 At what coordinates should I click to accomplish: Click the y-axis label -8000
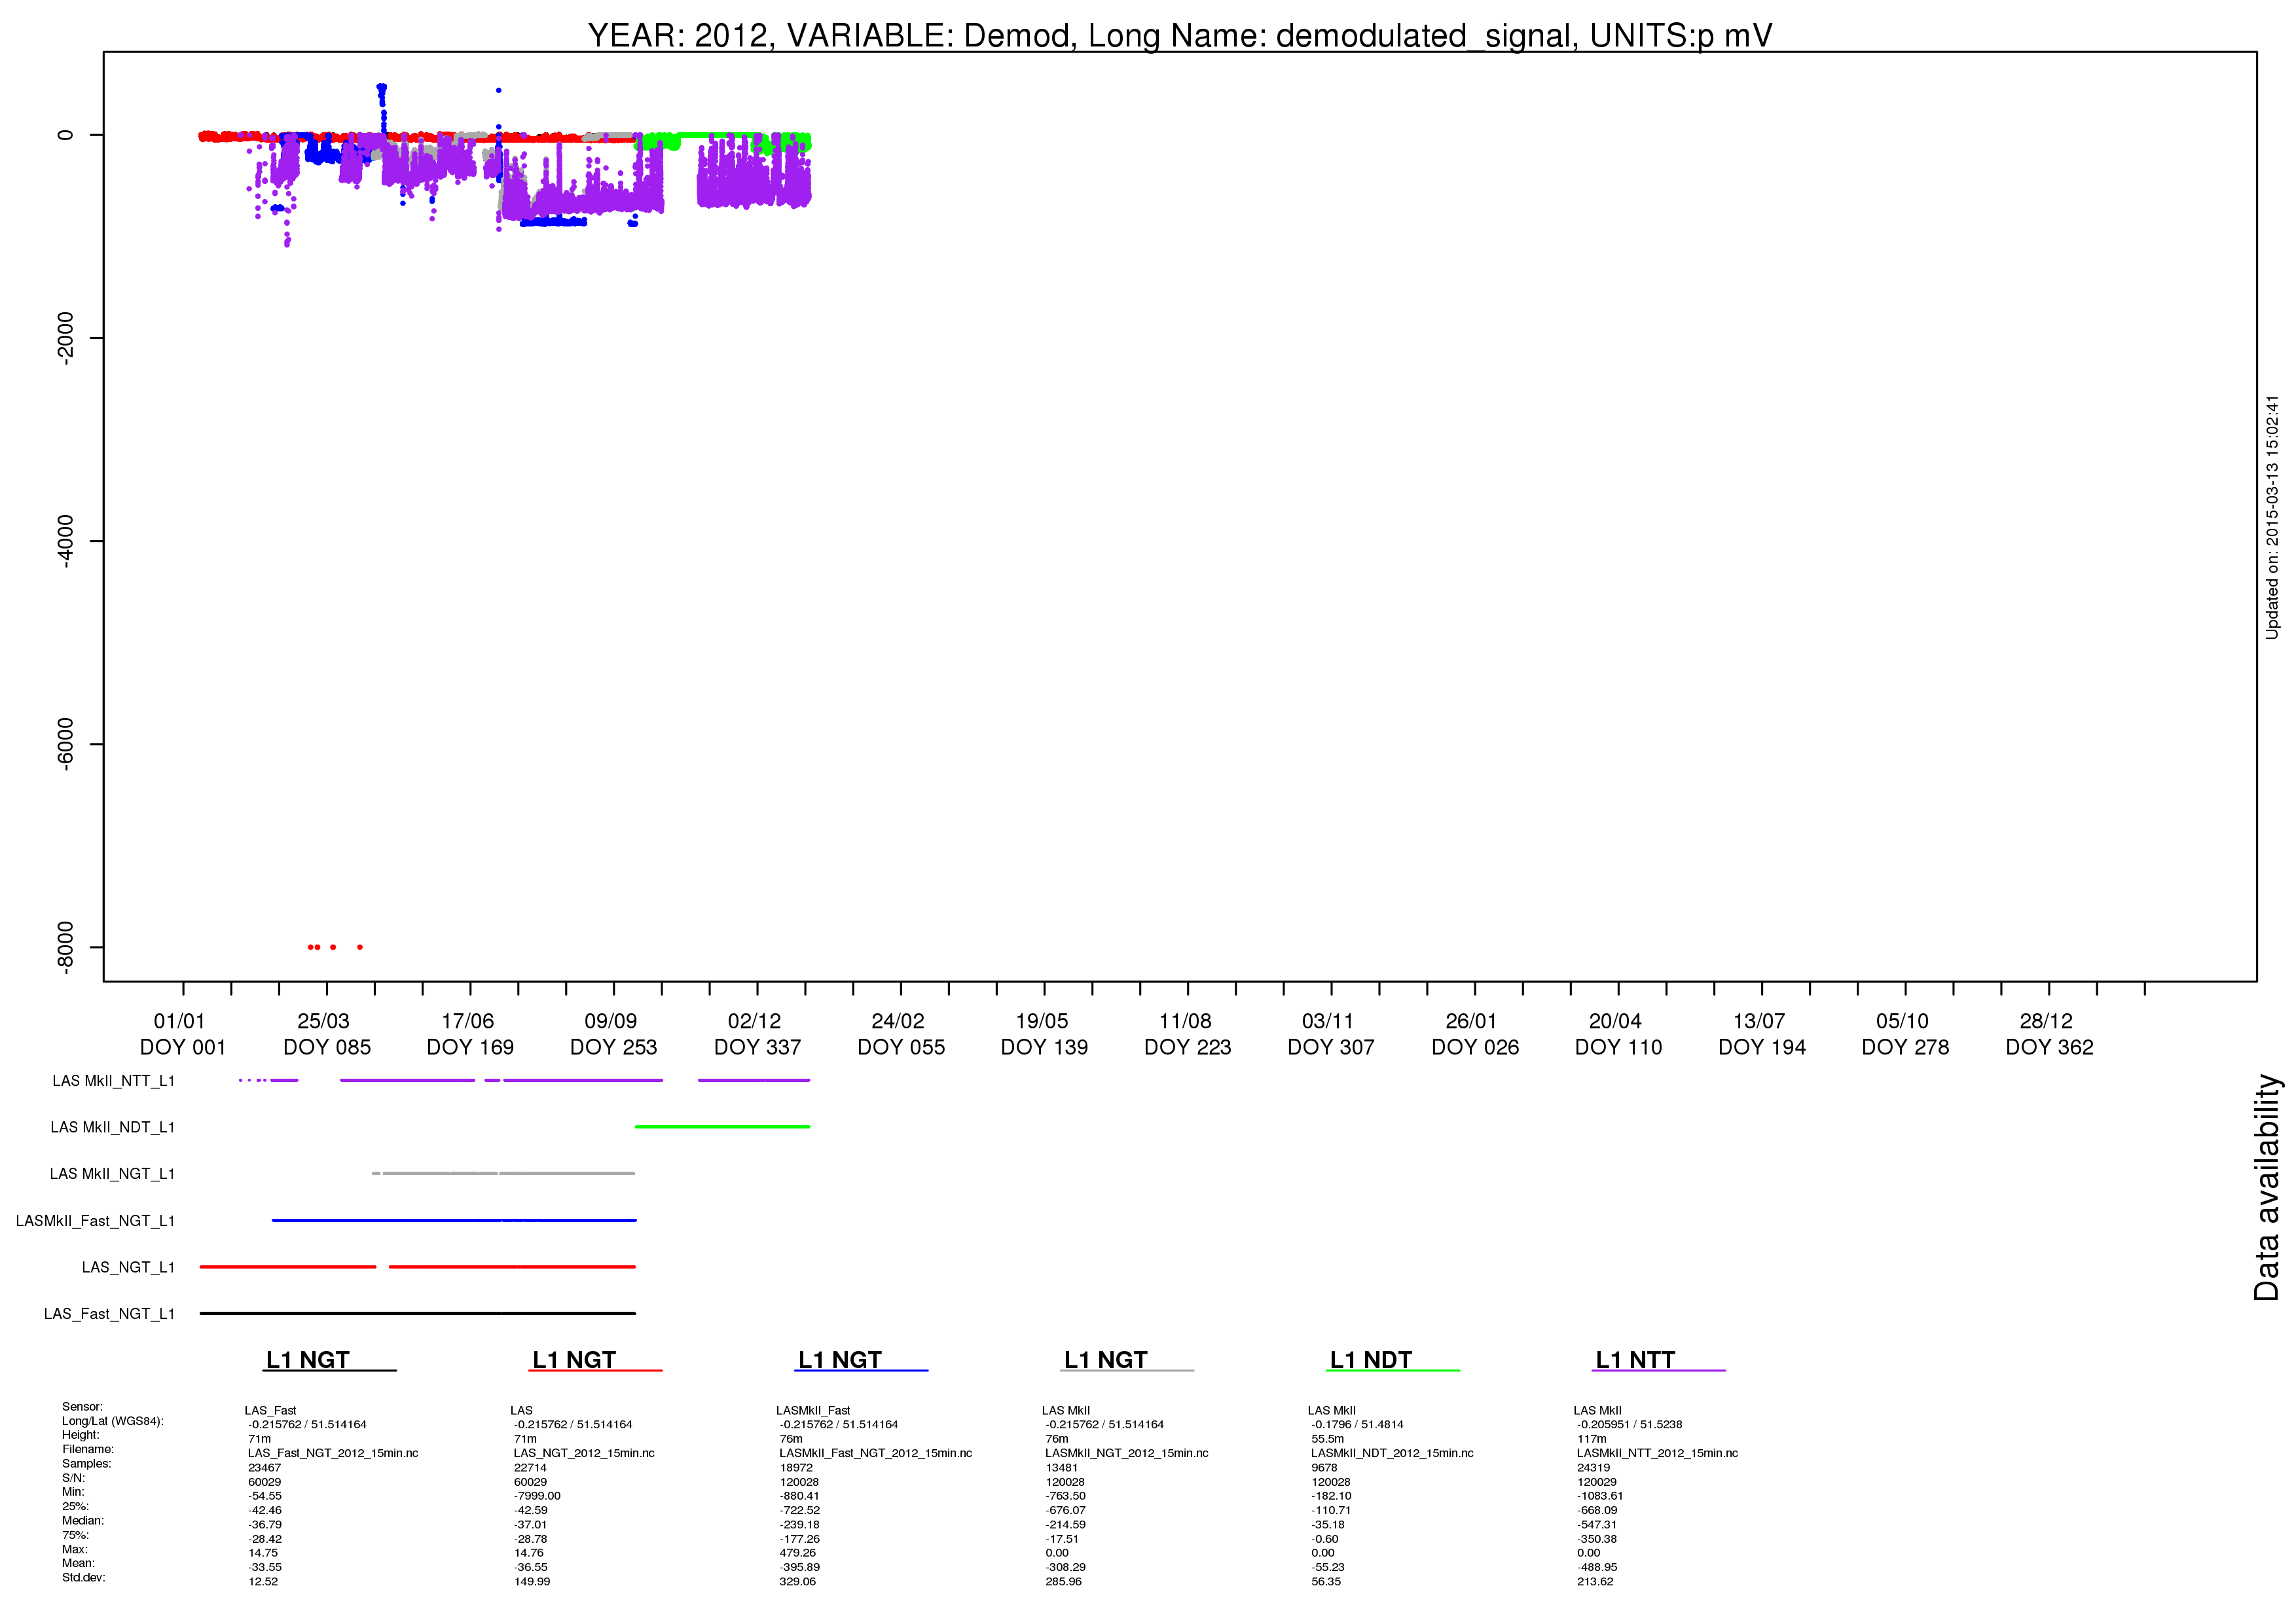(x=65, y=947)
